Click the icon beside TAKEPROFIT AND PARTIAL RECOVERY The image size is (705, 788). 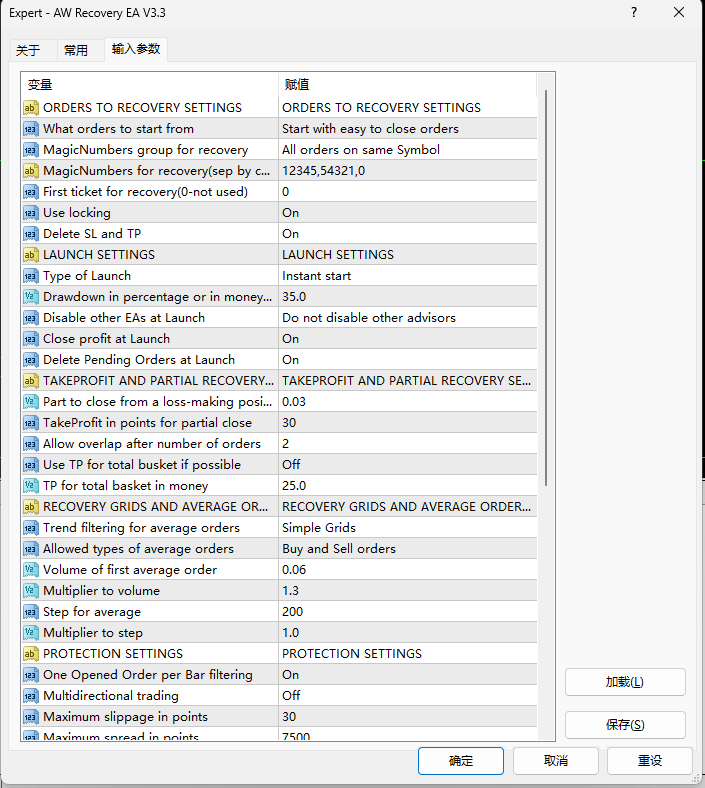click(31, 381)
